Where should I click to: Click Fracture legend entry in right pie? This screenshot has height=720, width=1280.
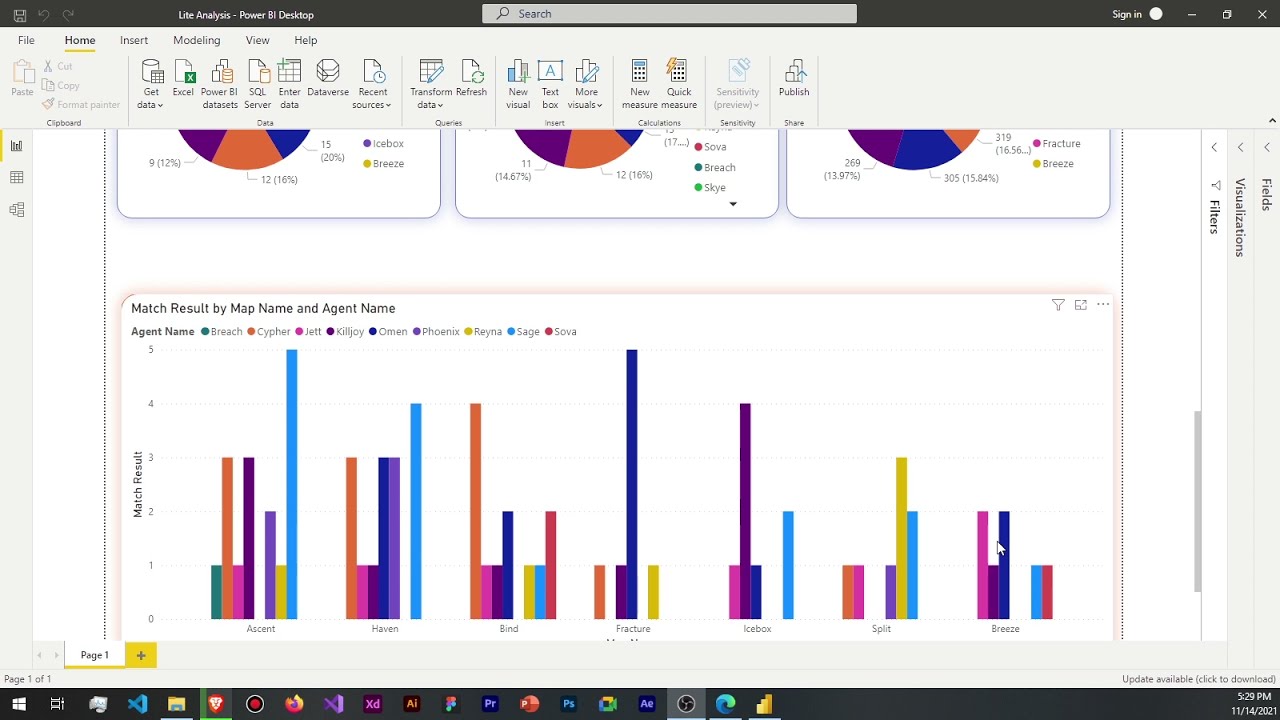[1056, 144]
